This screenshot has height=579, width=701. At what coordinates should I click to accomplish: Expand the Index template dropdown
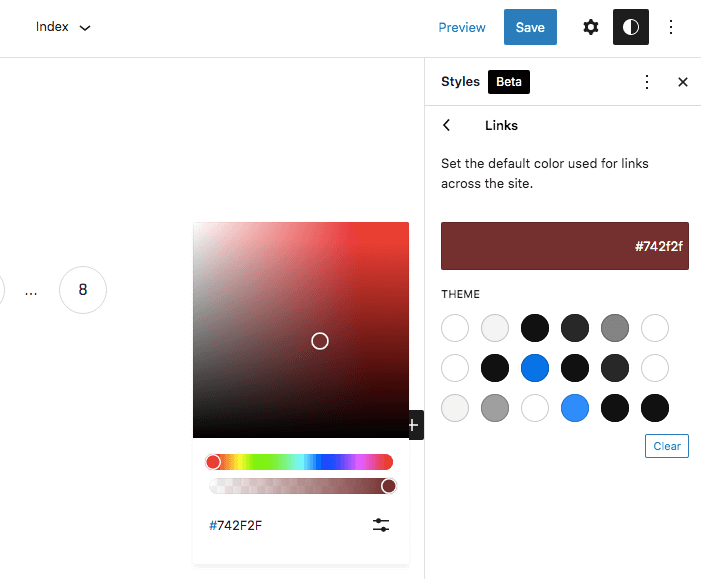[x=63, y=27]
